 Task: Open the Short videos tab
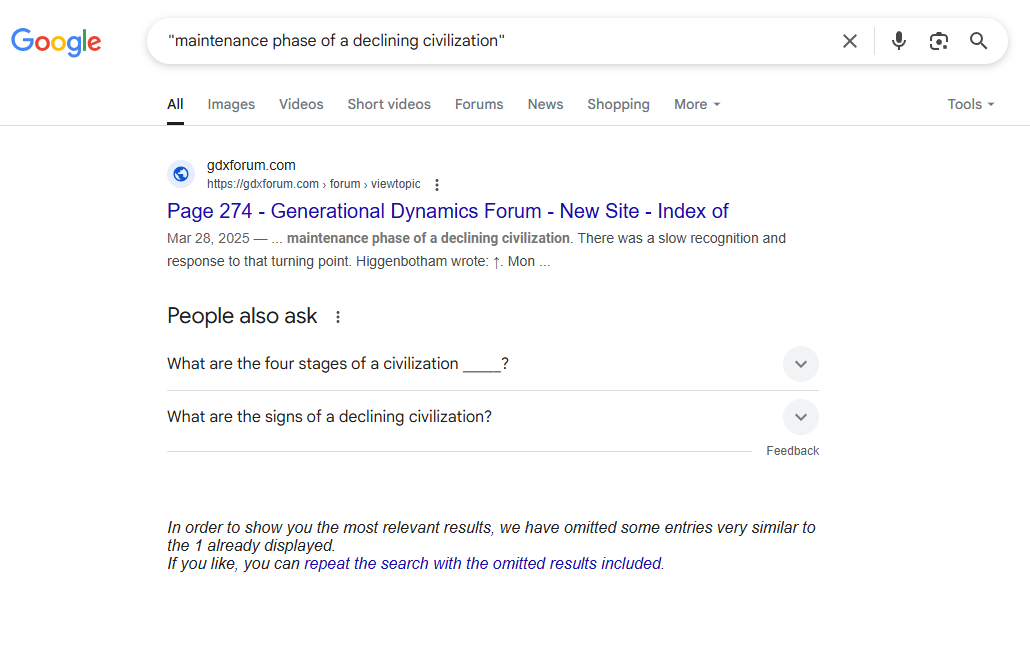tap(389, 104)
